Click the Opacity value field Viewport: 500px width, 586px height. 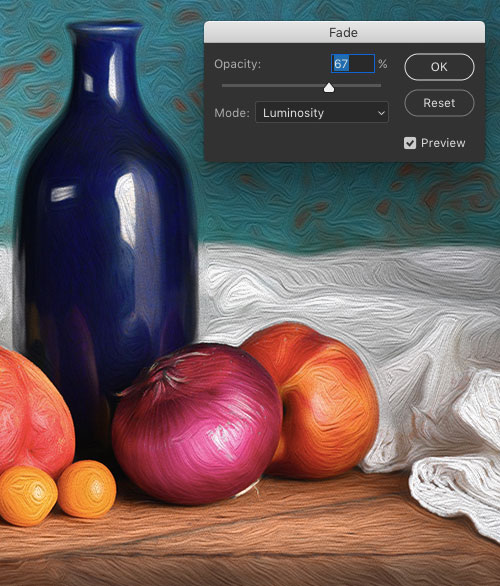coord(353,64)
